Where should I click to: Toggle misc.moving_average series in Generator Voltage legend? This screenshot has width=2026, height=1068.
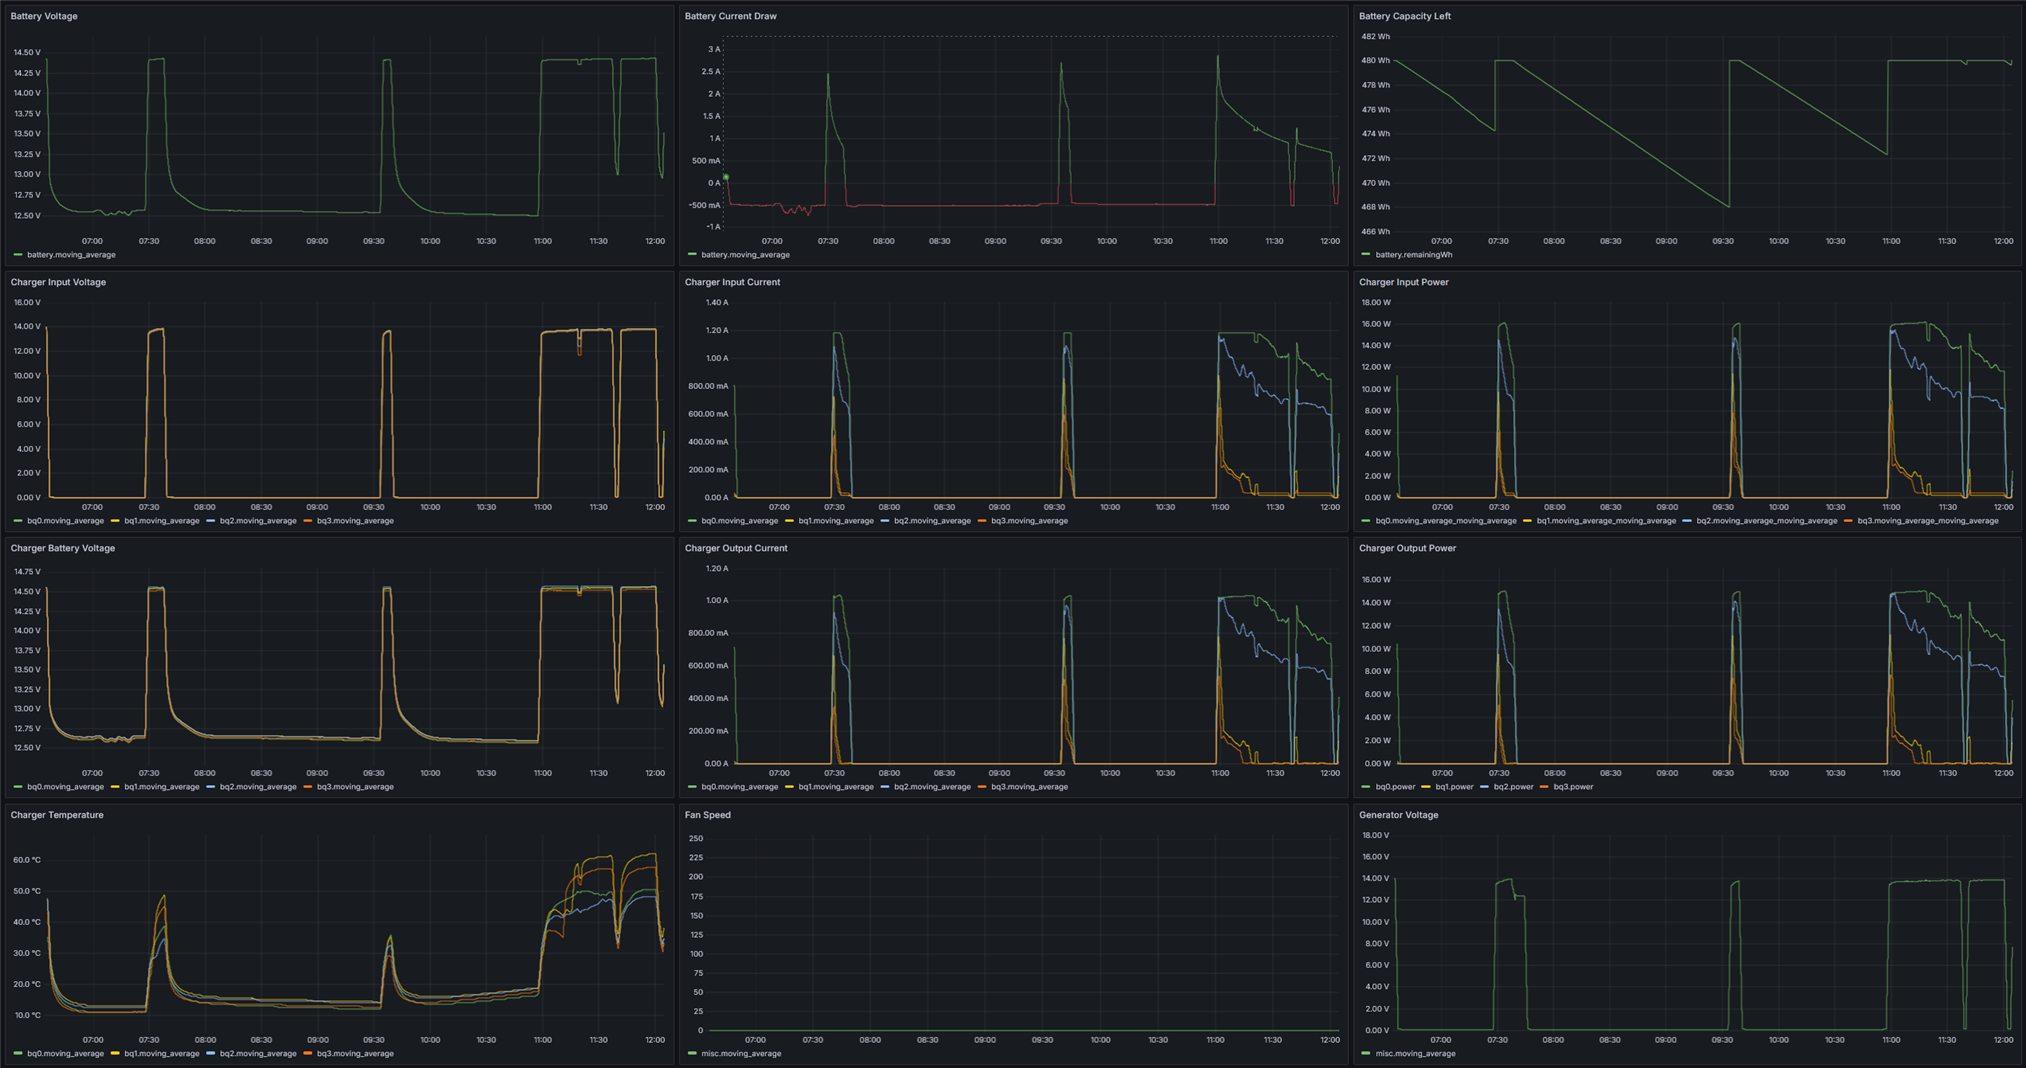click(1415, 1054)
